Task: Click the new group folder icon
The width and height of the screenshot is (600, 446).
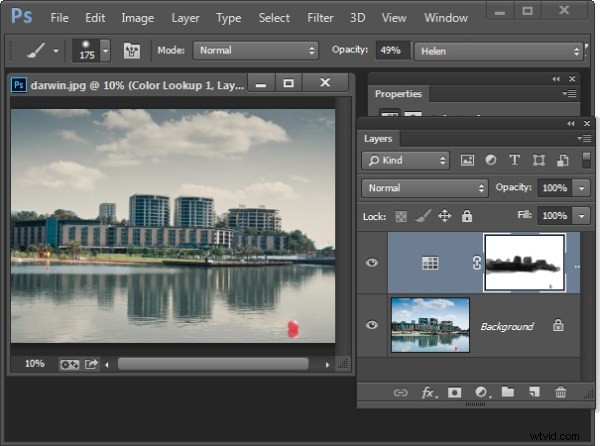Action: click(508, 392)
